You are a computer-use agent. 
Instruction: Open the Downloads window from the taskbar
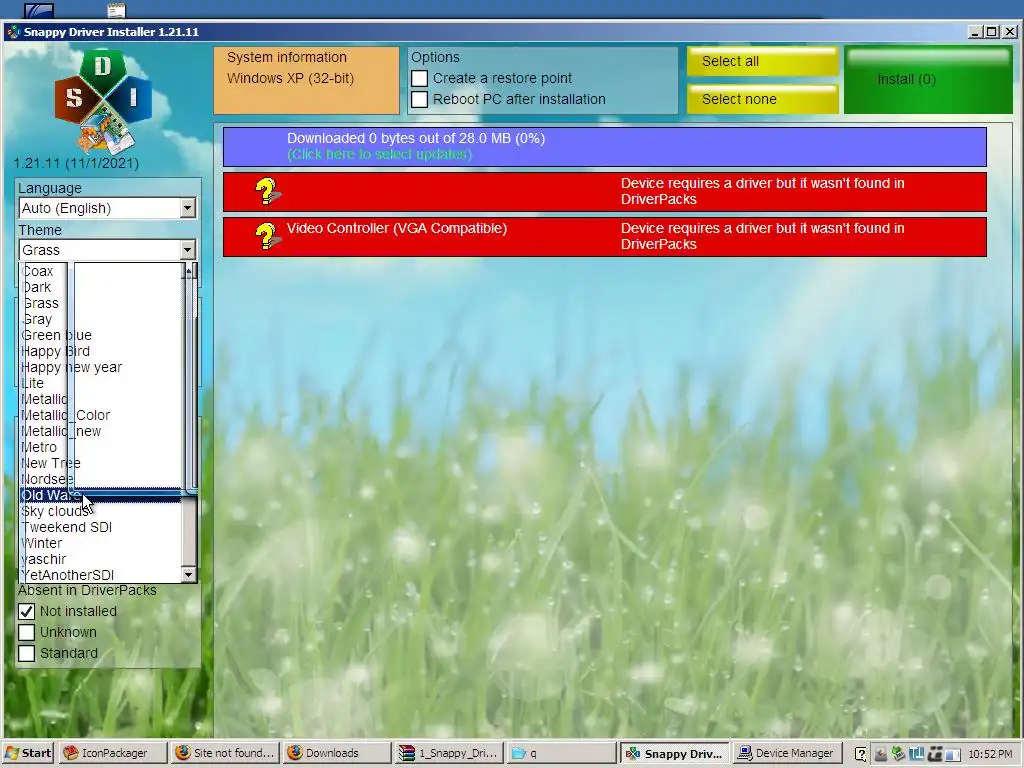338,753
